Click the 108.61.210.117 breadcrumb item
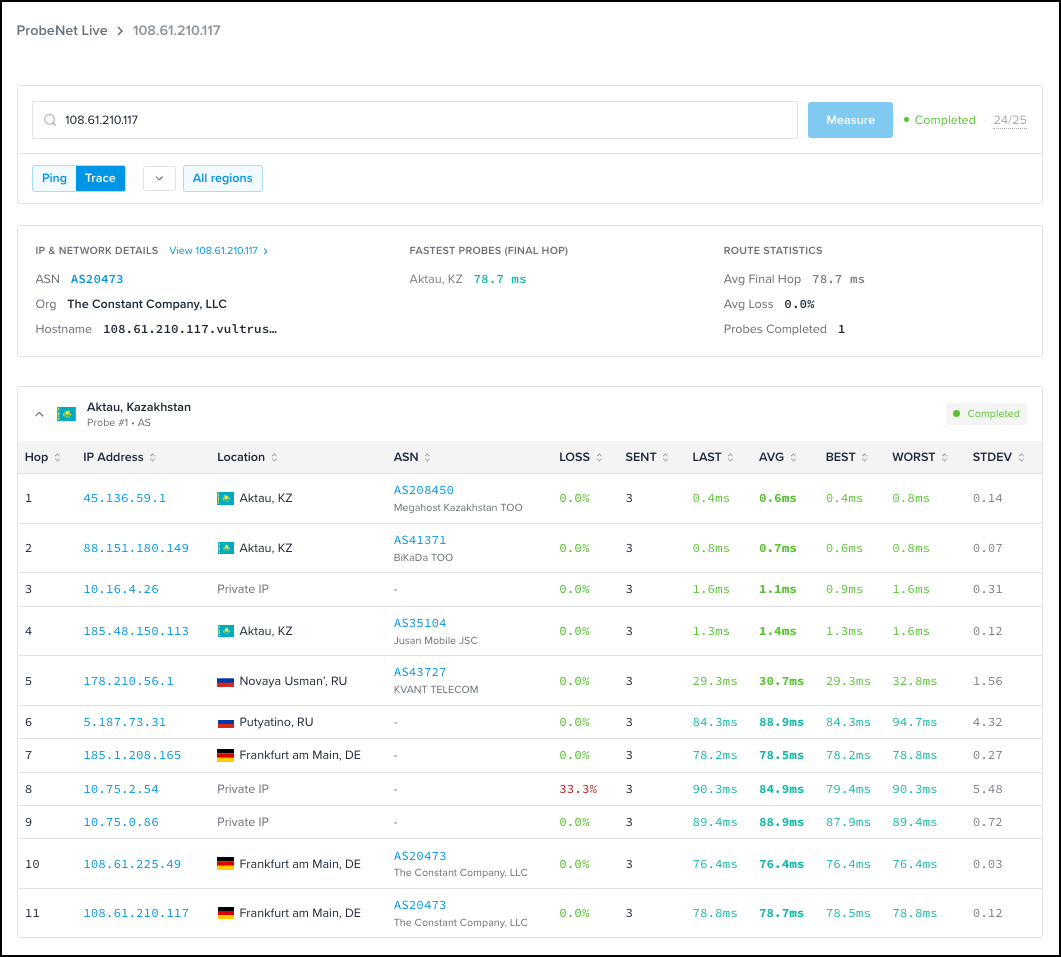Viewport: 1061px width, 957px height. [176, 31]
